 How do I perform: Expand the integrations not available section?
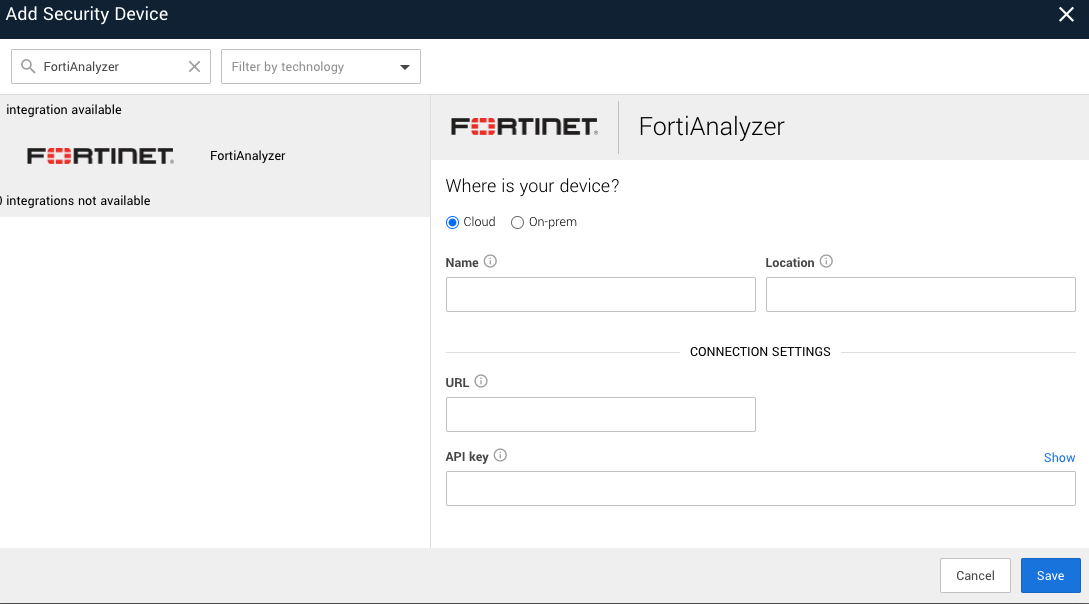75,200
